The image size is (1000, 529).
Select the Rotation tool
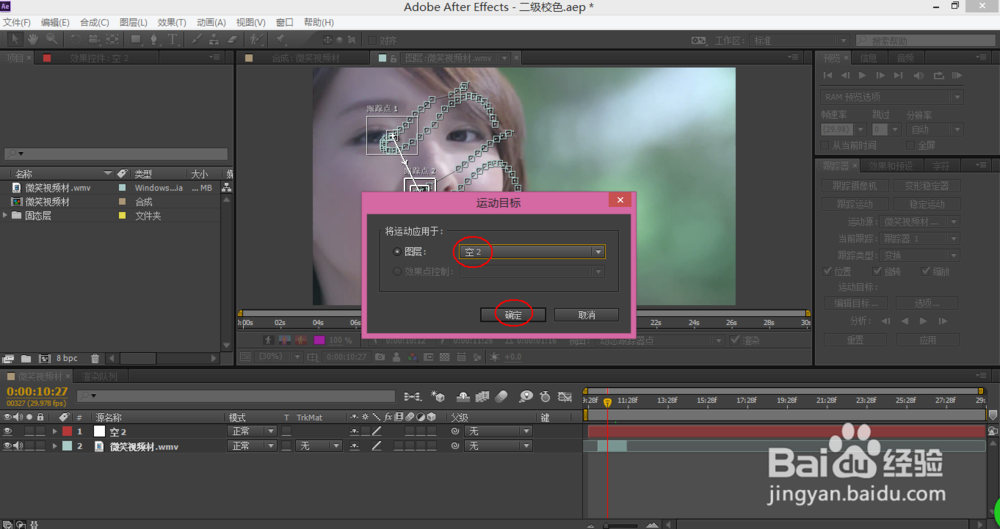[x=75, y=40]
